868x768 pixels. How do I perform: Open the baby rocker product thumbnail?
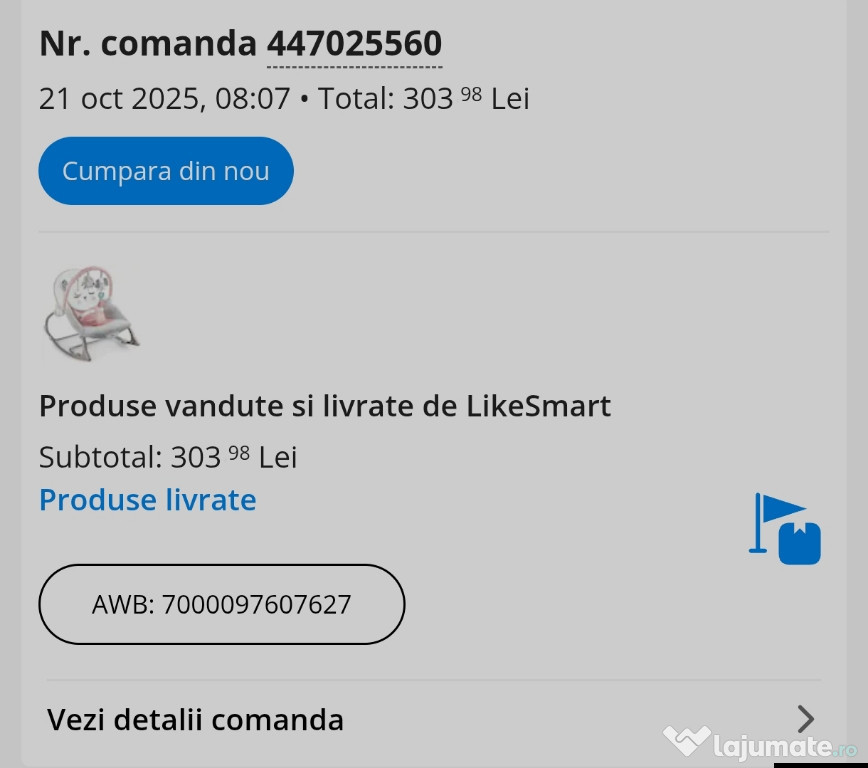click(91, 314)
